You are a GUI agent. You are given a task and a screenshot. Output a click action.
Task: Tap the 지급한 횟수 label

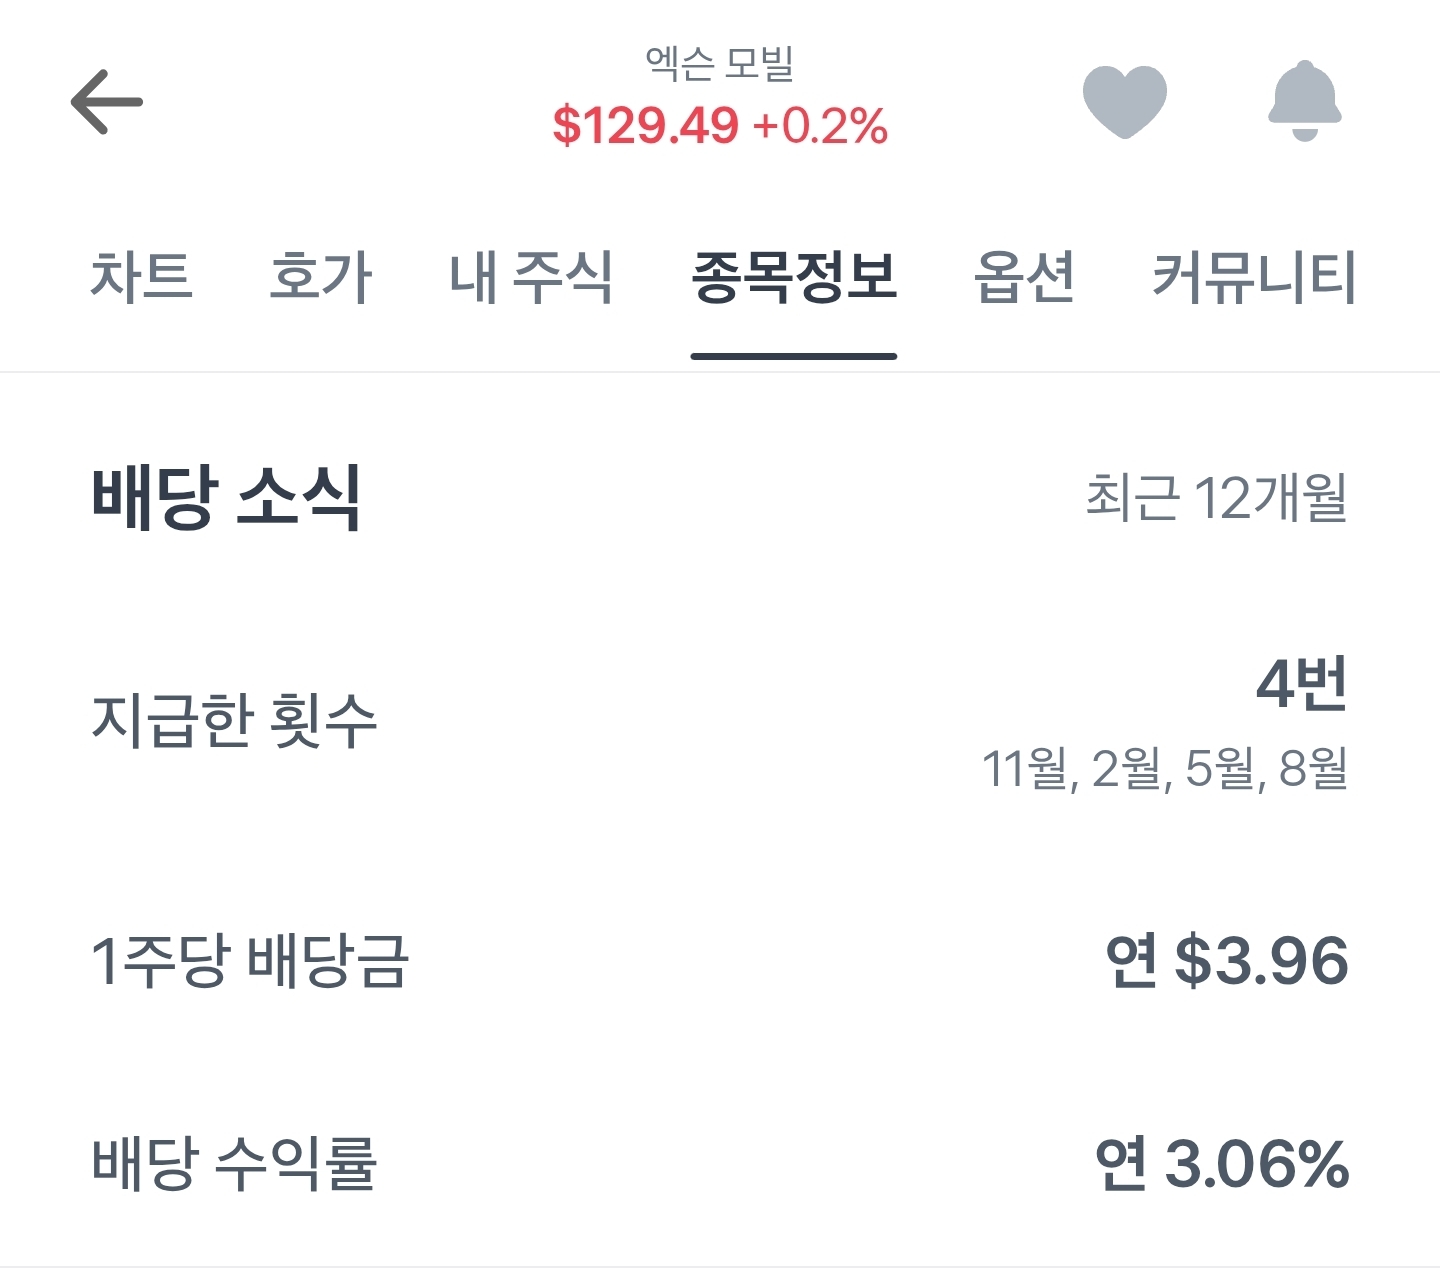click(x=234, y=720)
